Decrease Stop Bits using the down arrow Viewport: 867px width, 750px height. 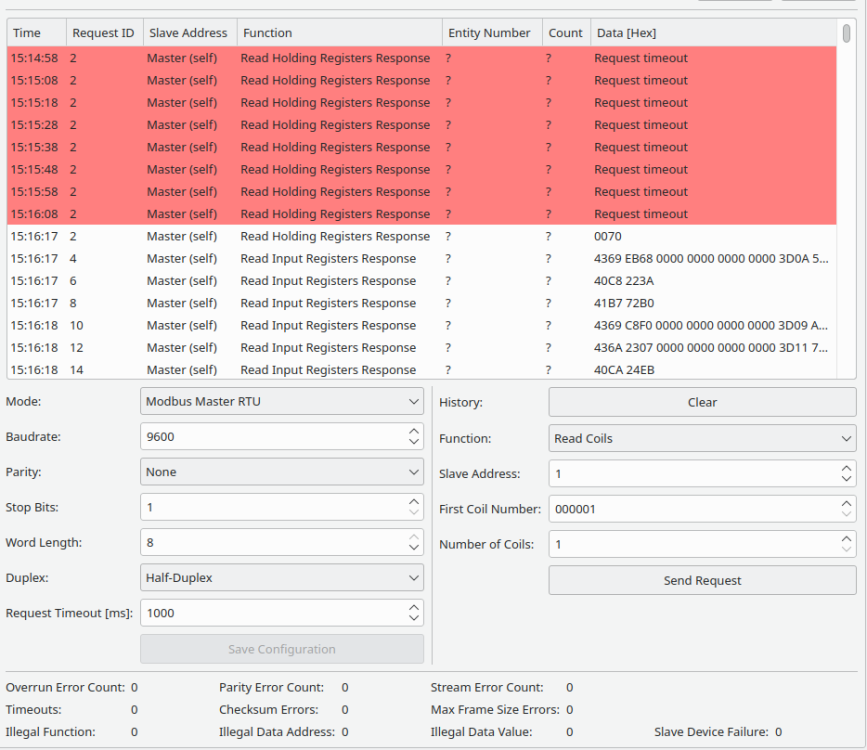[414, 513]
